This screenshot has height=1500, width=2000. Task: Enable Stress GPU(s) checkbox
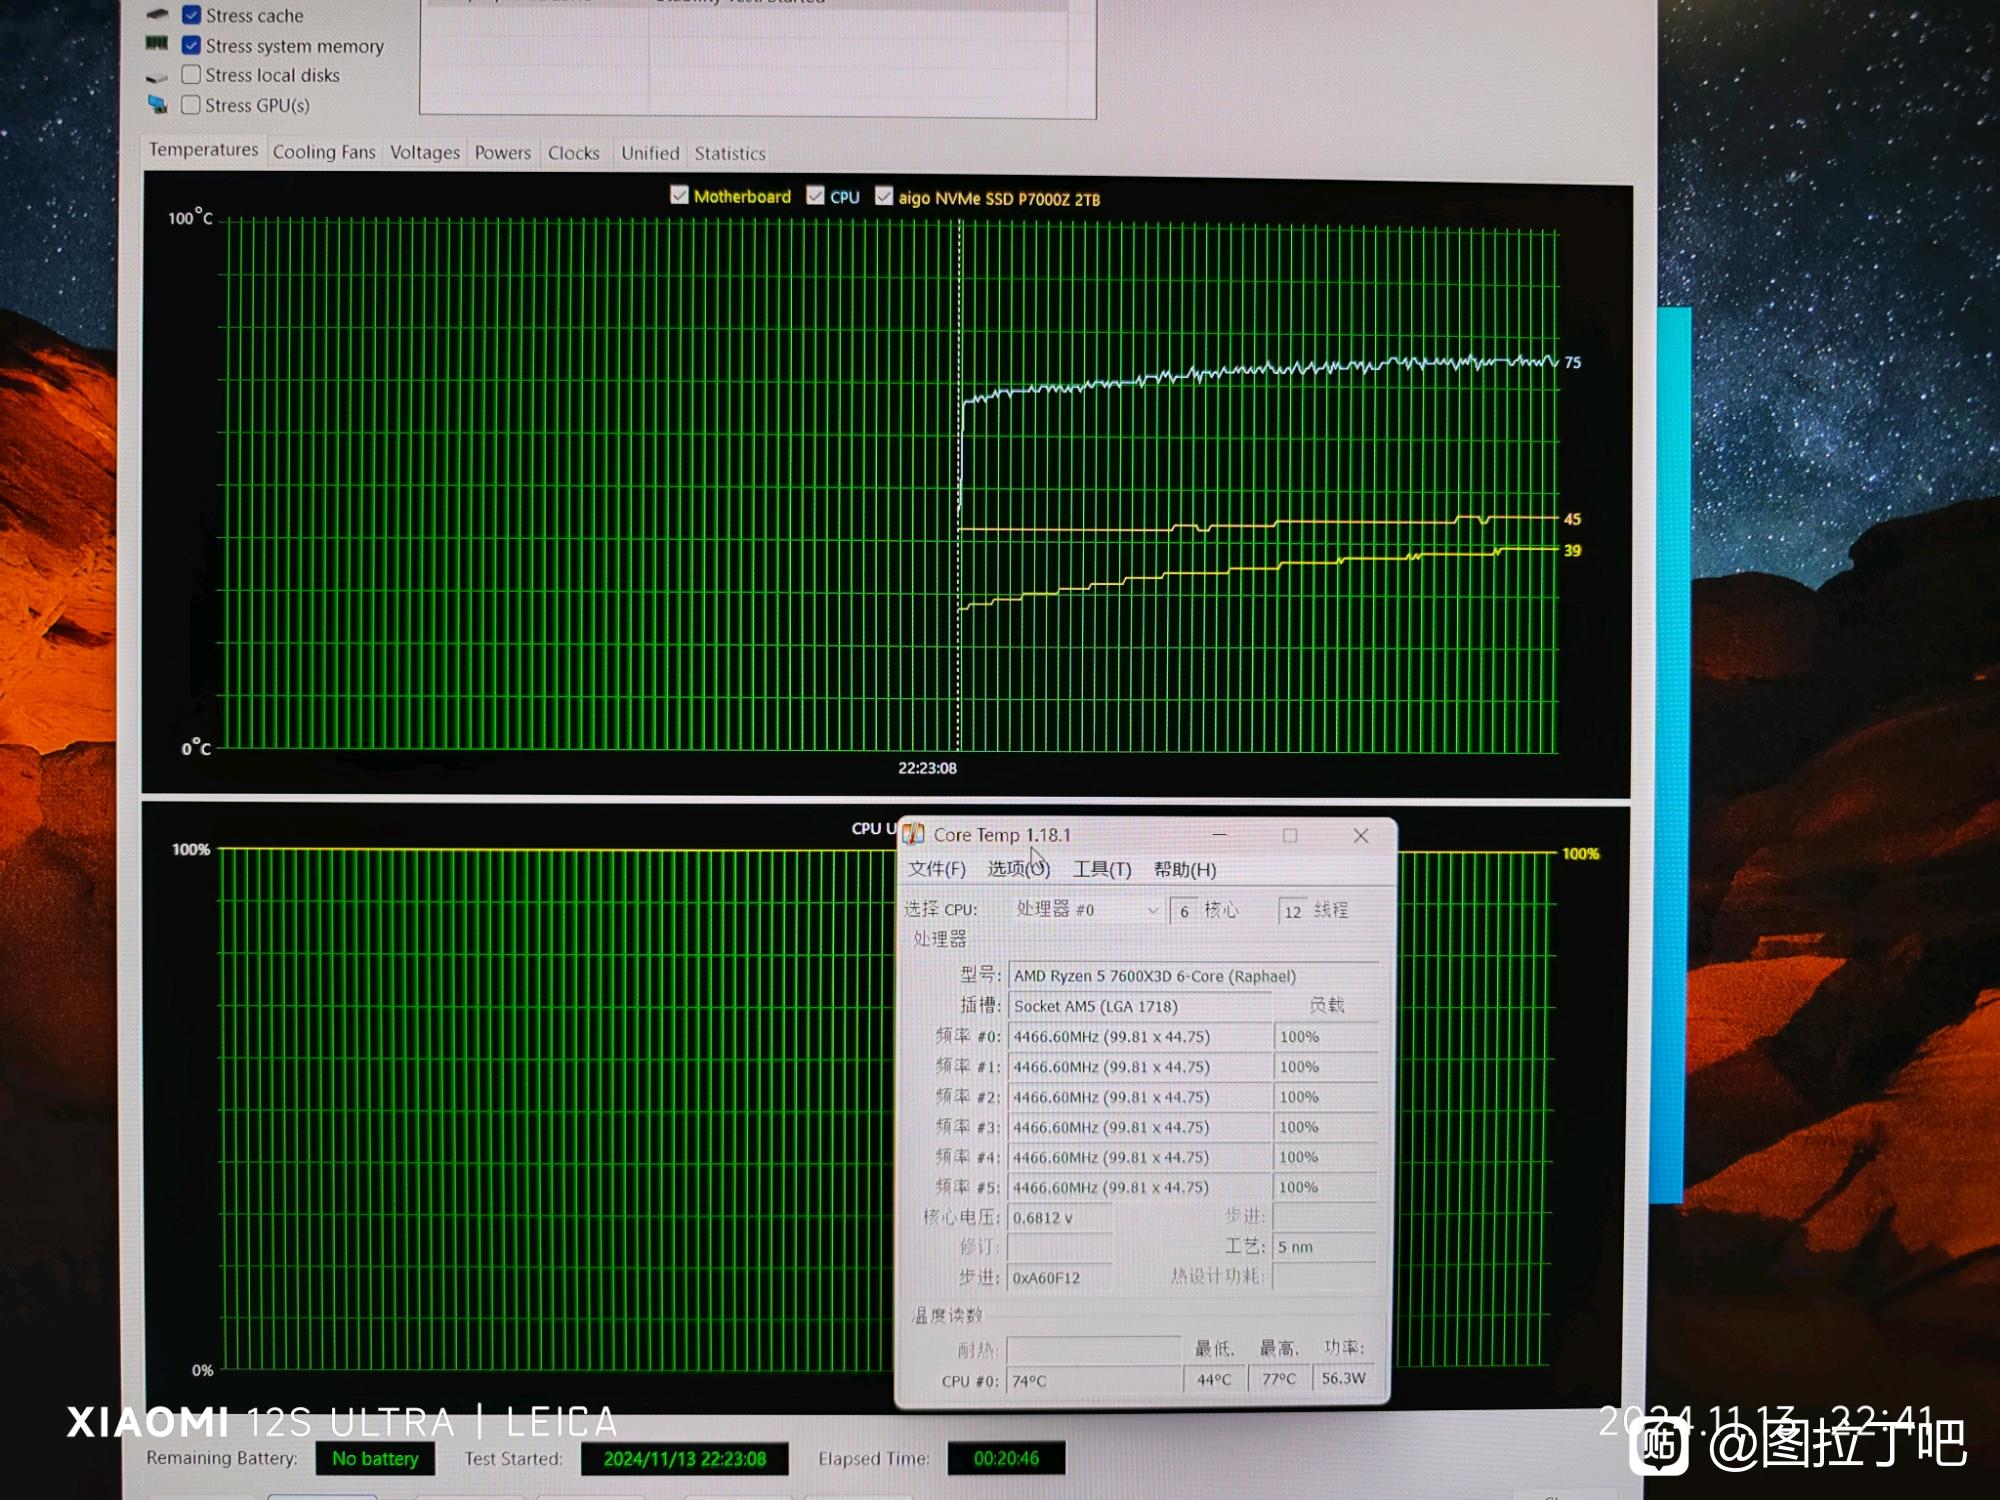(x=191, y=104)
